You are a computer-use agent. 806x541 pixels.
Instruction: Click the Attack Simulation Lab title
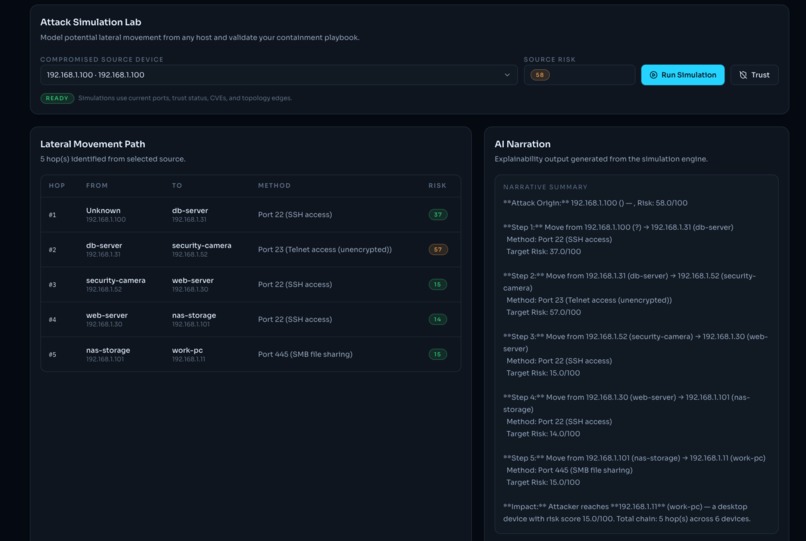pos(90,22)
